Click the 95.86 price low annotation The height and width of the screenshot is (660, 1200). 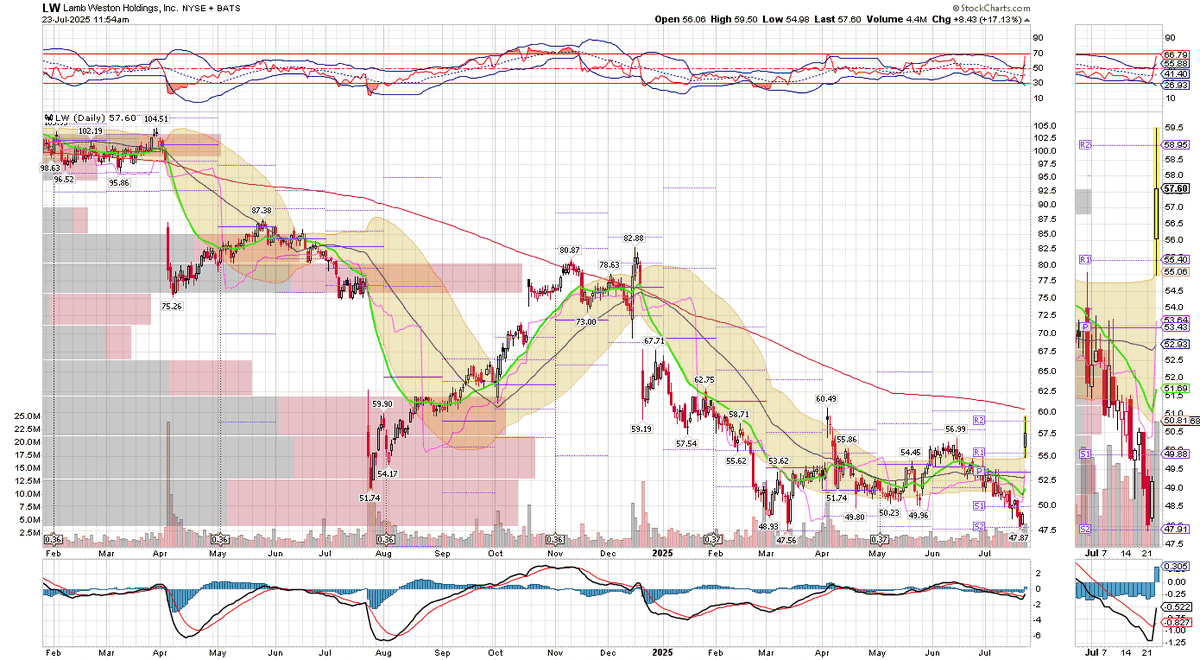click(x=119, y=182)
